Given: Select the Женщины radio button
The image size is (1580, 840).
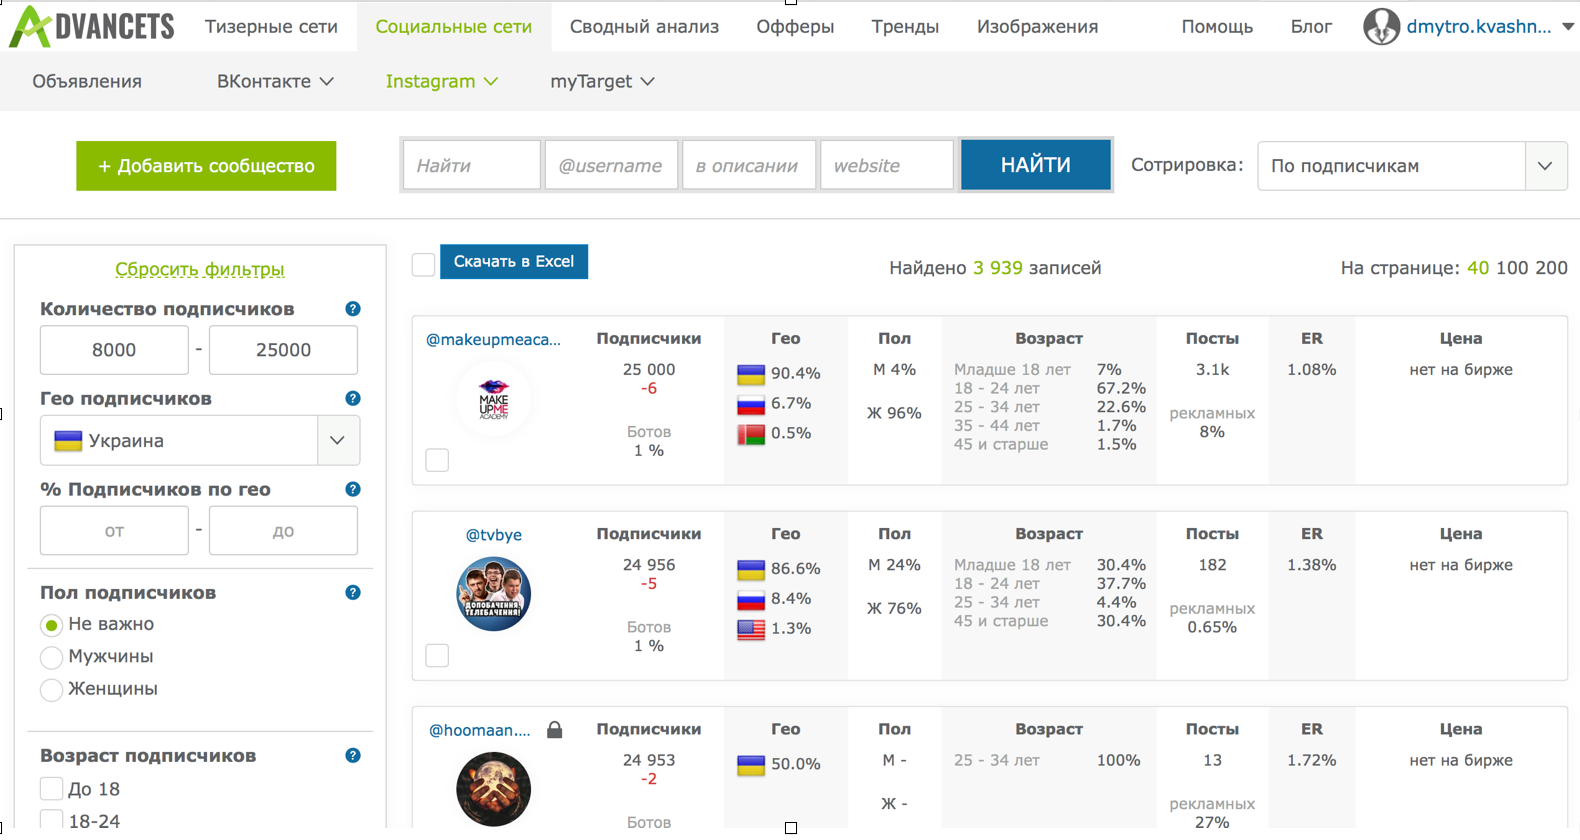Looking at the screenshot, I should pyautogui.click(x=51, y=689).
